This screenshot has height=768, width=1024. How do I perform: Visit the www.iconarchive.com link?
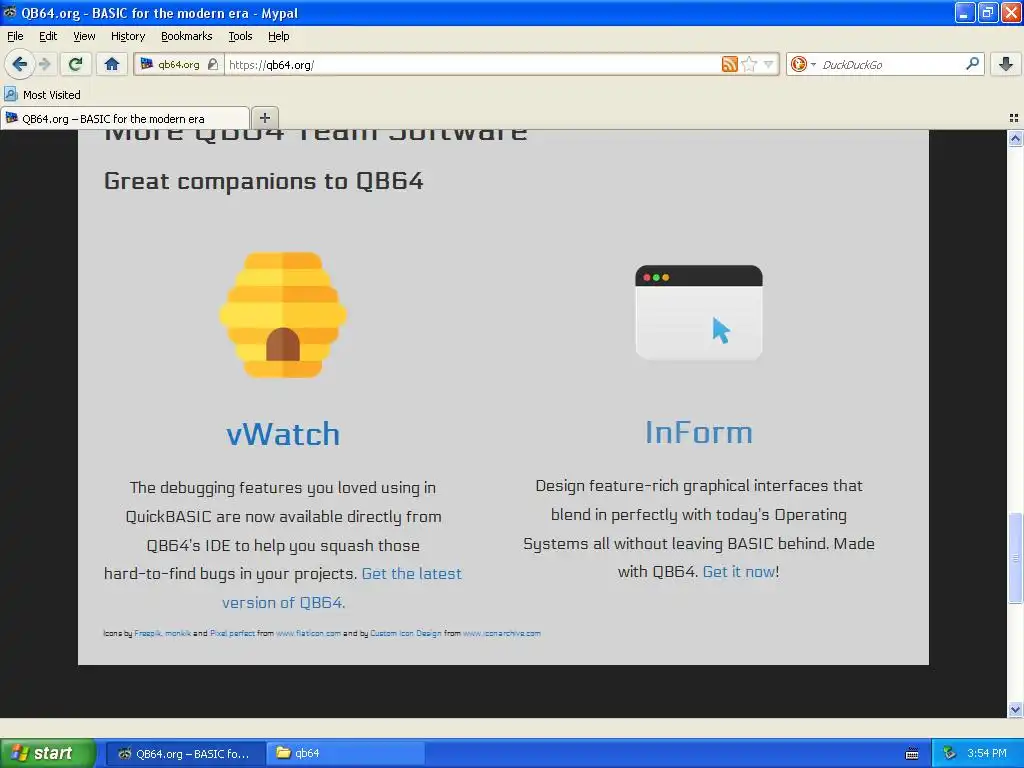[x=502, y=633]
